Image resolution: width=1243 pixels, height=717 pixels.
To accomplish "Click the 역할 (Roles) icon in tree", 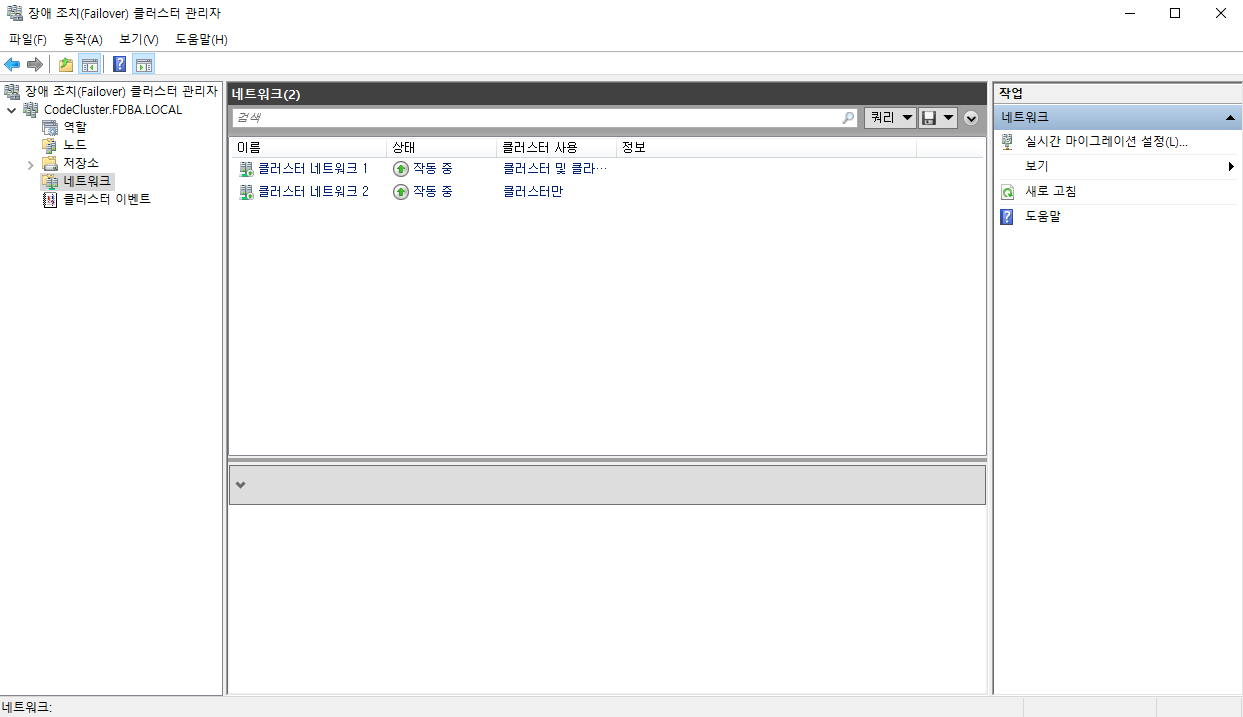I will point(49,127).
